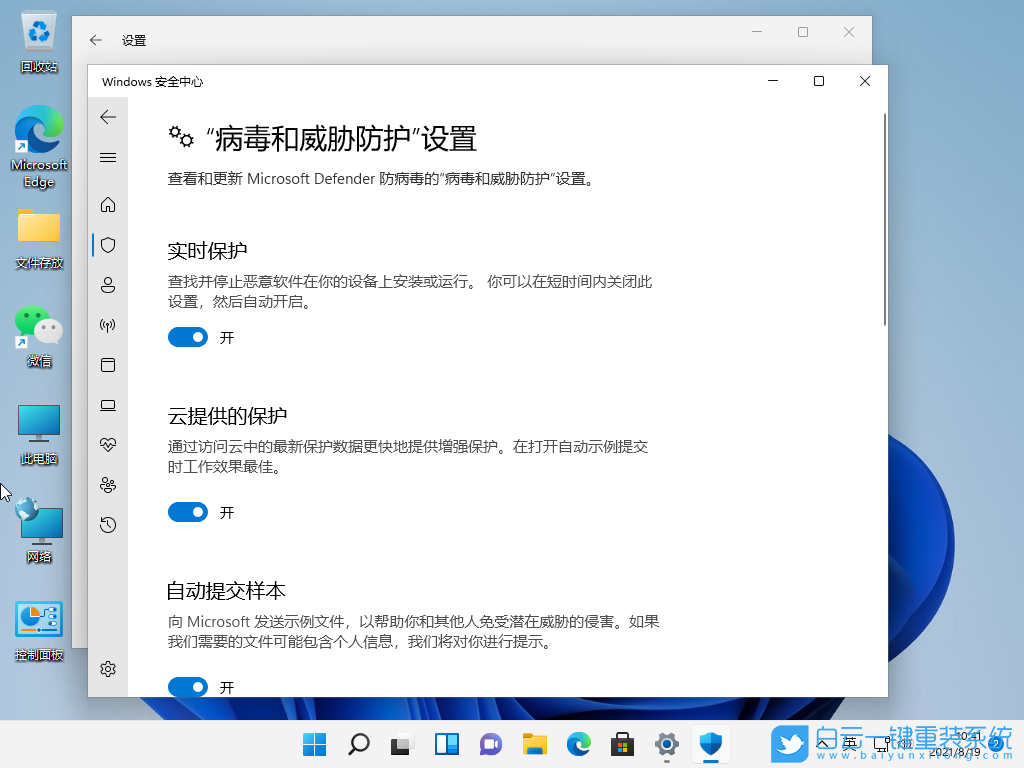Image resolution: width=1024 pixels, height=768 pixels.
Task: Open Windows Security Home via house icon
Action: [x=108, y=204]
